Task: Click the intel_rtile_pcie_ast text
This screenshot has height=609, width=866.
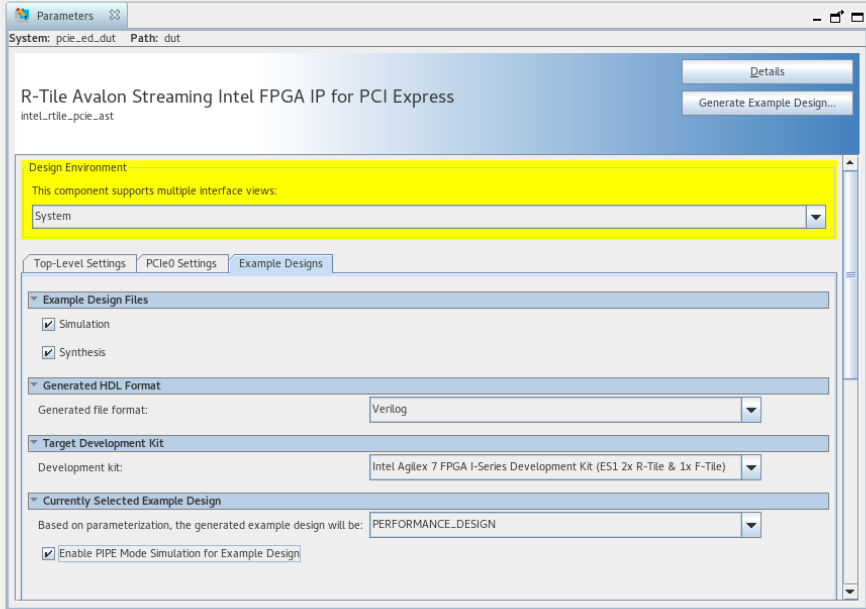Action: pyautogui.click(x=67, y=116)
